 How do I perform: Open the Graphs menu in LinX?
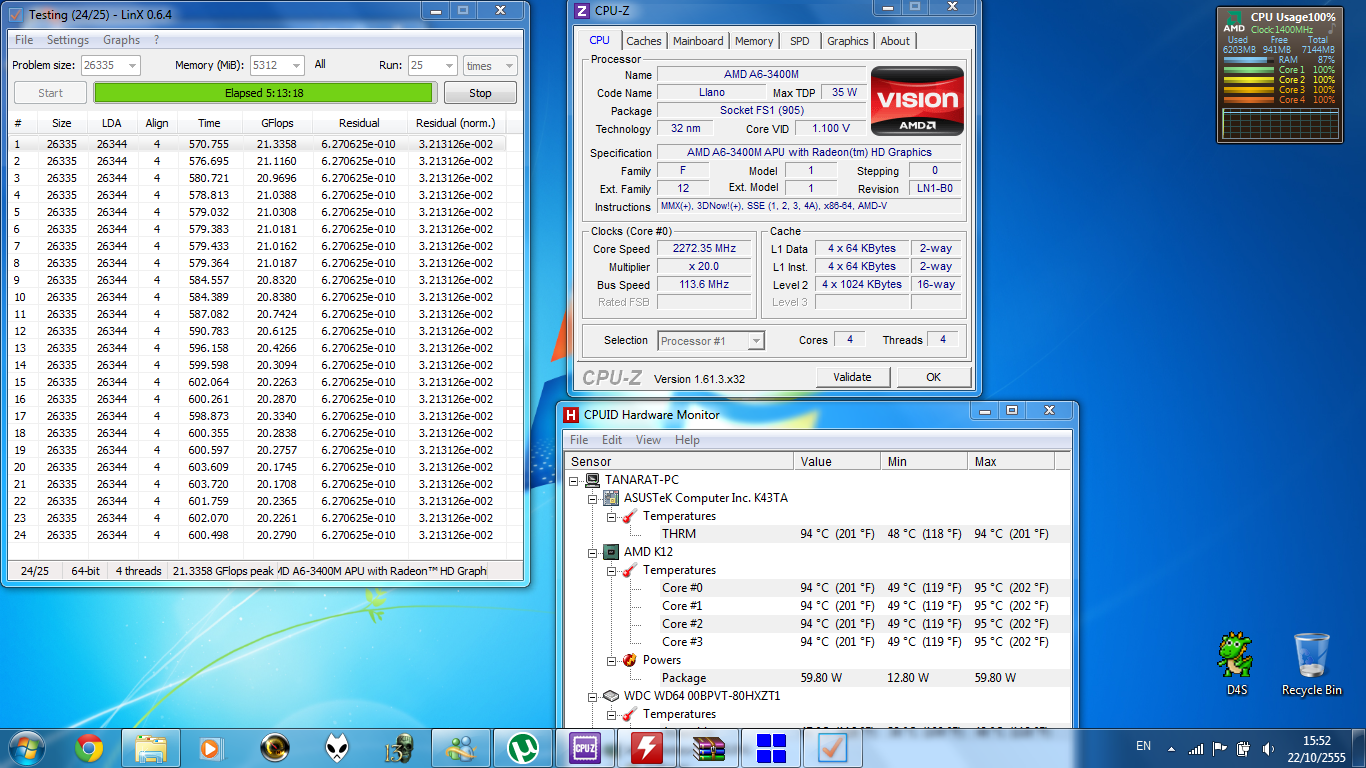click(121, 40)
